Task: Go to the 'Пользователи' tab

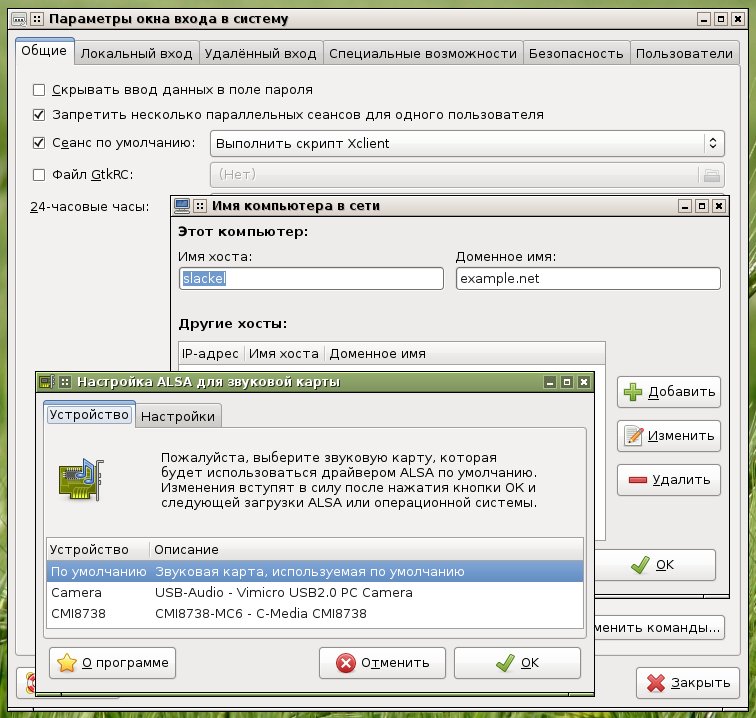Action: [x=685, y=54]
